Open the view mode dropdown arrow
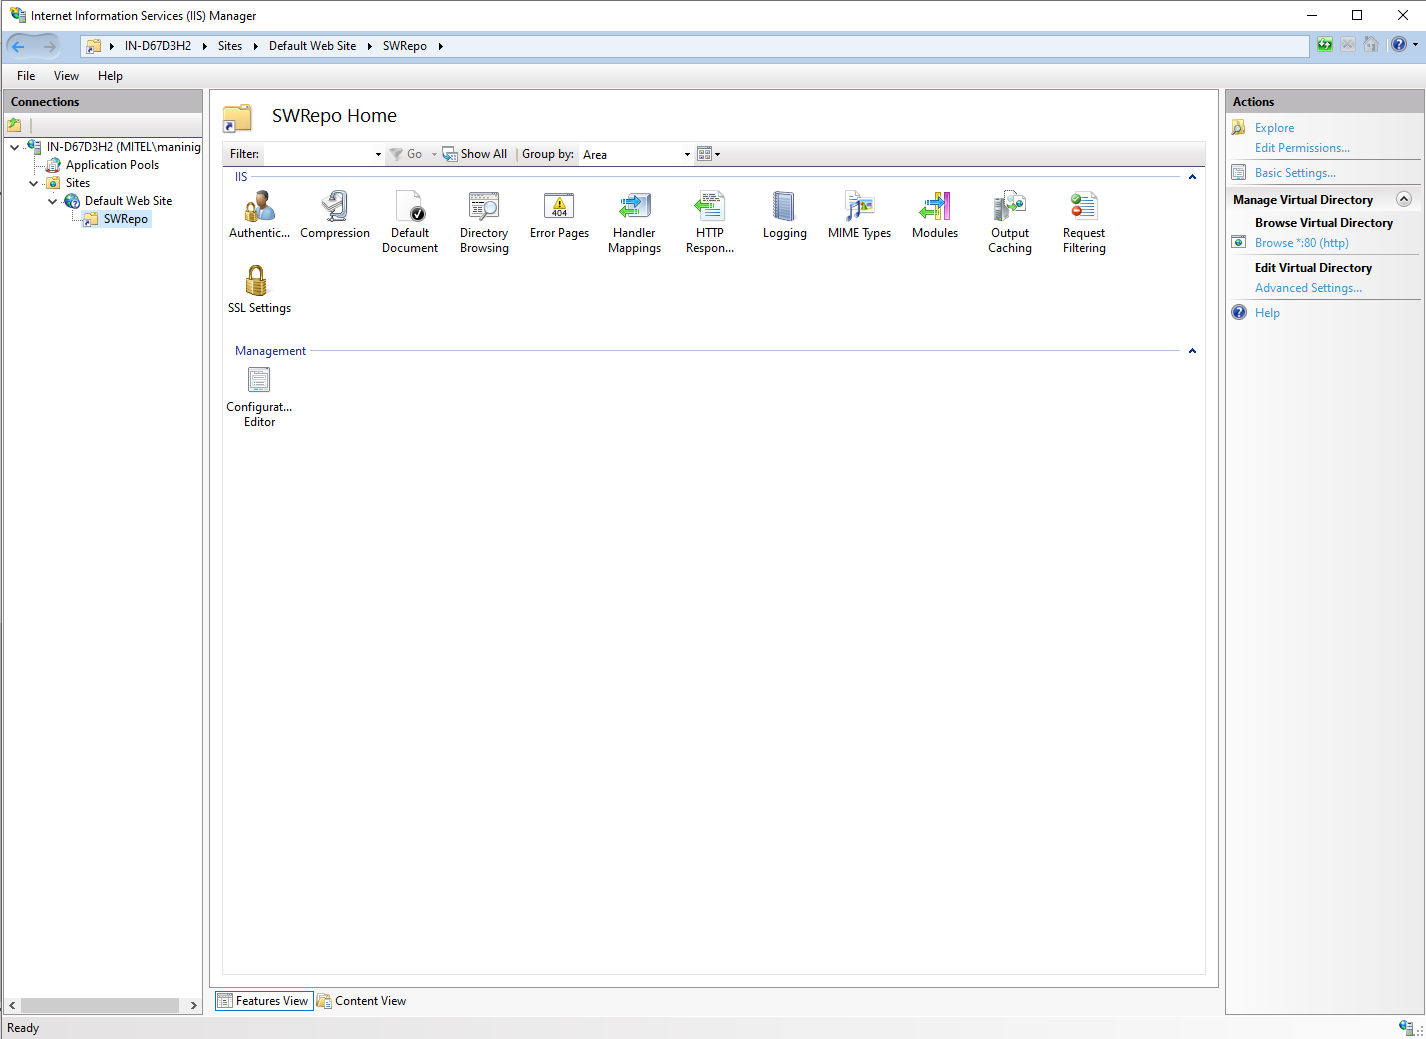 tap(718, 155)
